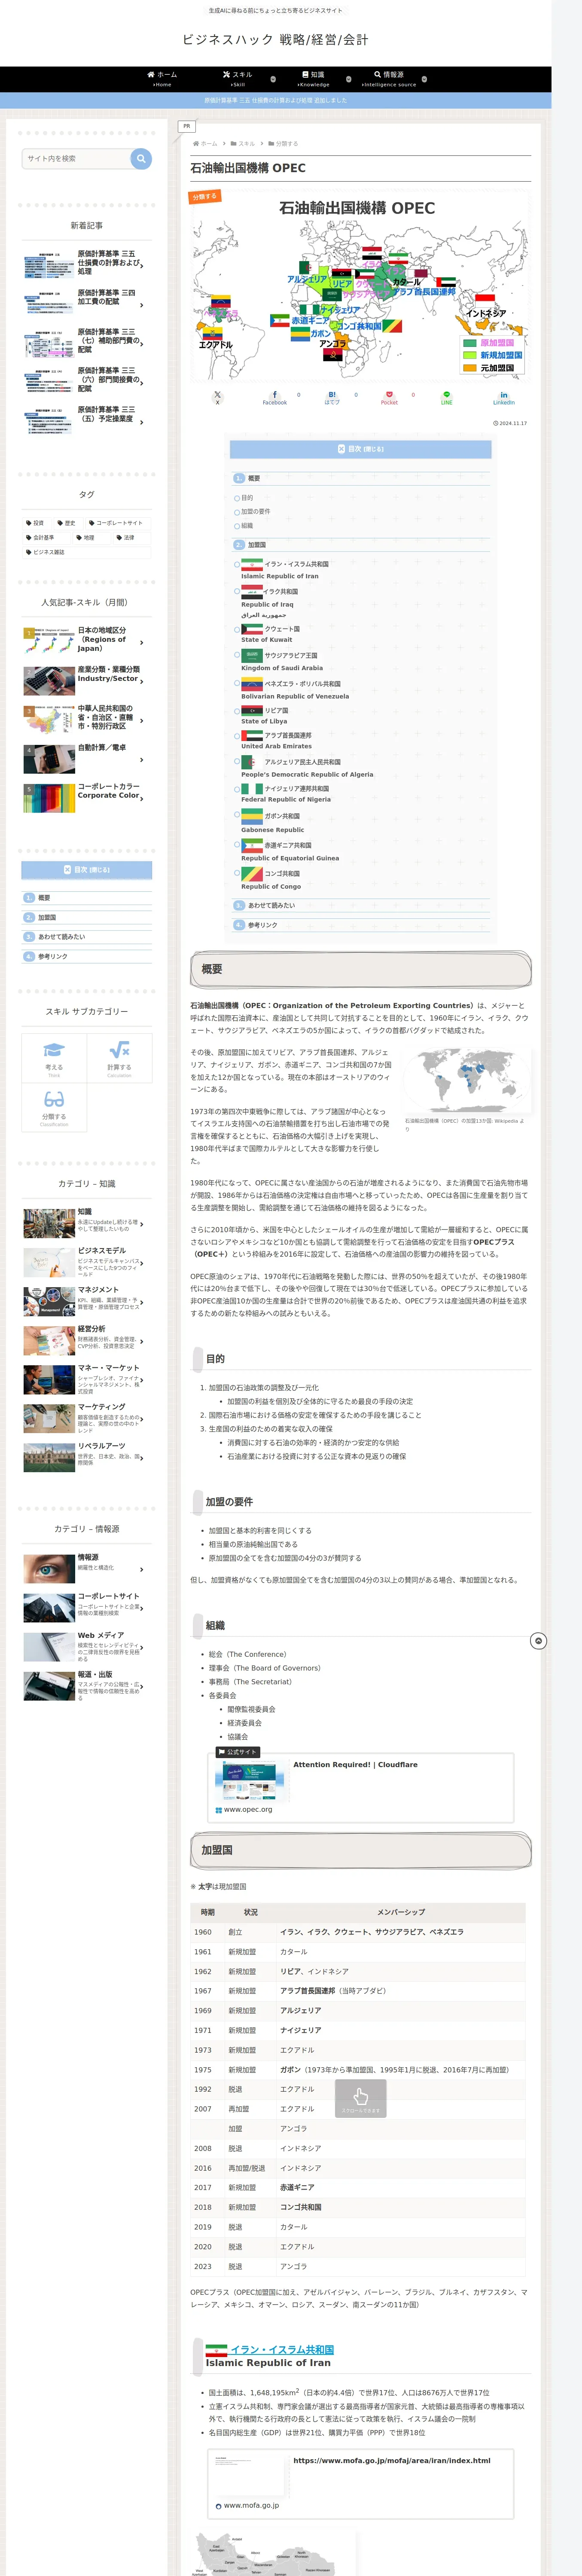
Task: Open the 情報源 (Intelligence source) navigation item
Action: tap(389, 78)
